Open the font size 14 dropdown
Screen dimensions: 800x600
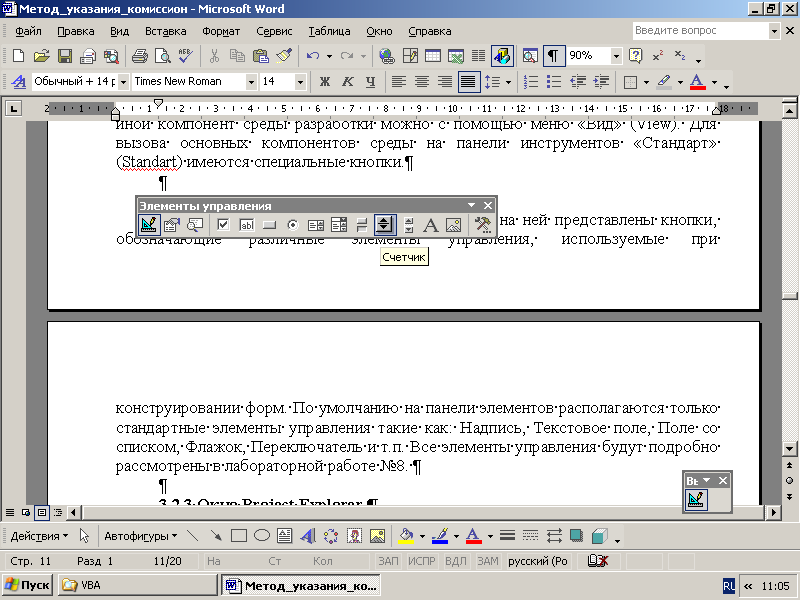(301, 82)
